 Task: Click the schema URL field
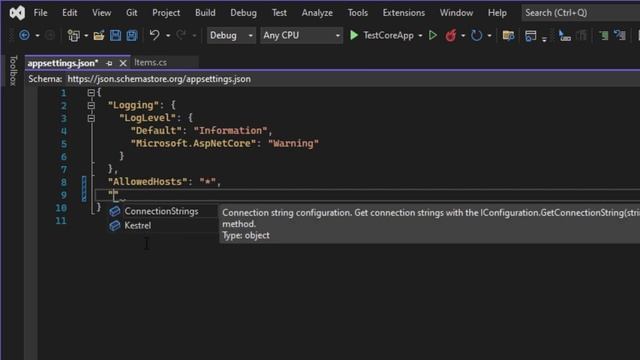[159, 79]
